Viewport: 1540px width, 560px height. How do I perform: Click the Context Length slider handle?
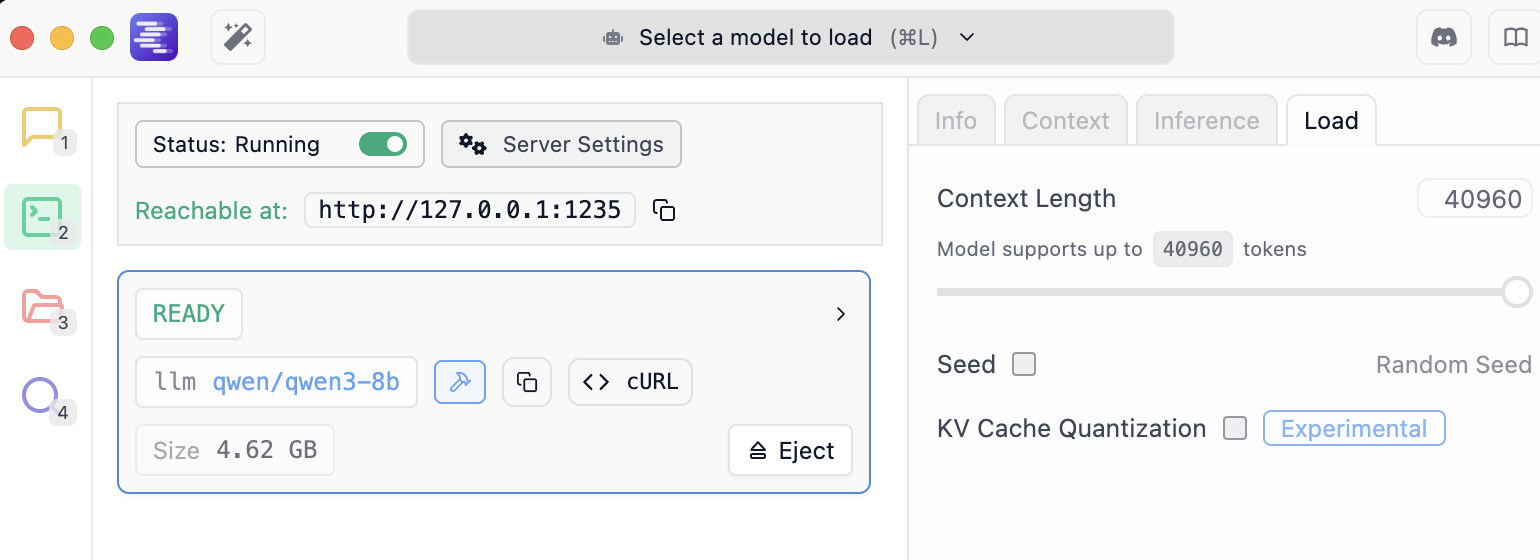[1516, 292]
